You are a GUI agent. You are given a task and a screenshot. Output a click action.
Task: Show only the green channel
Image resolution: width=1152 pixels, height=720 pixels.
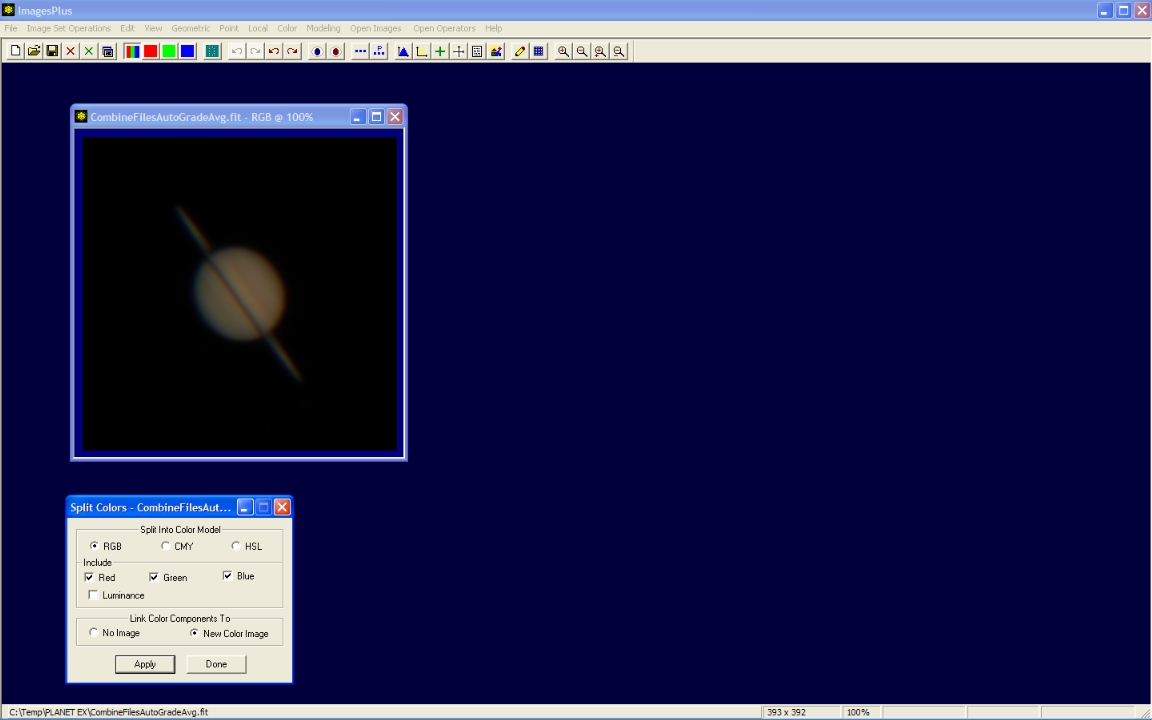[169, 51]
